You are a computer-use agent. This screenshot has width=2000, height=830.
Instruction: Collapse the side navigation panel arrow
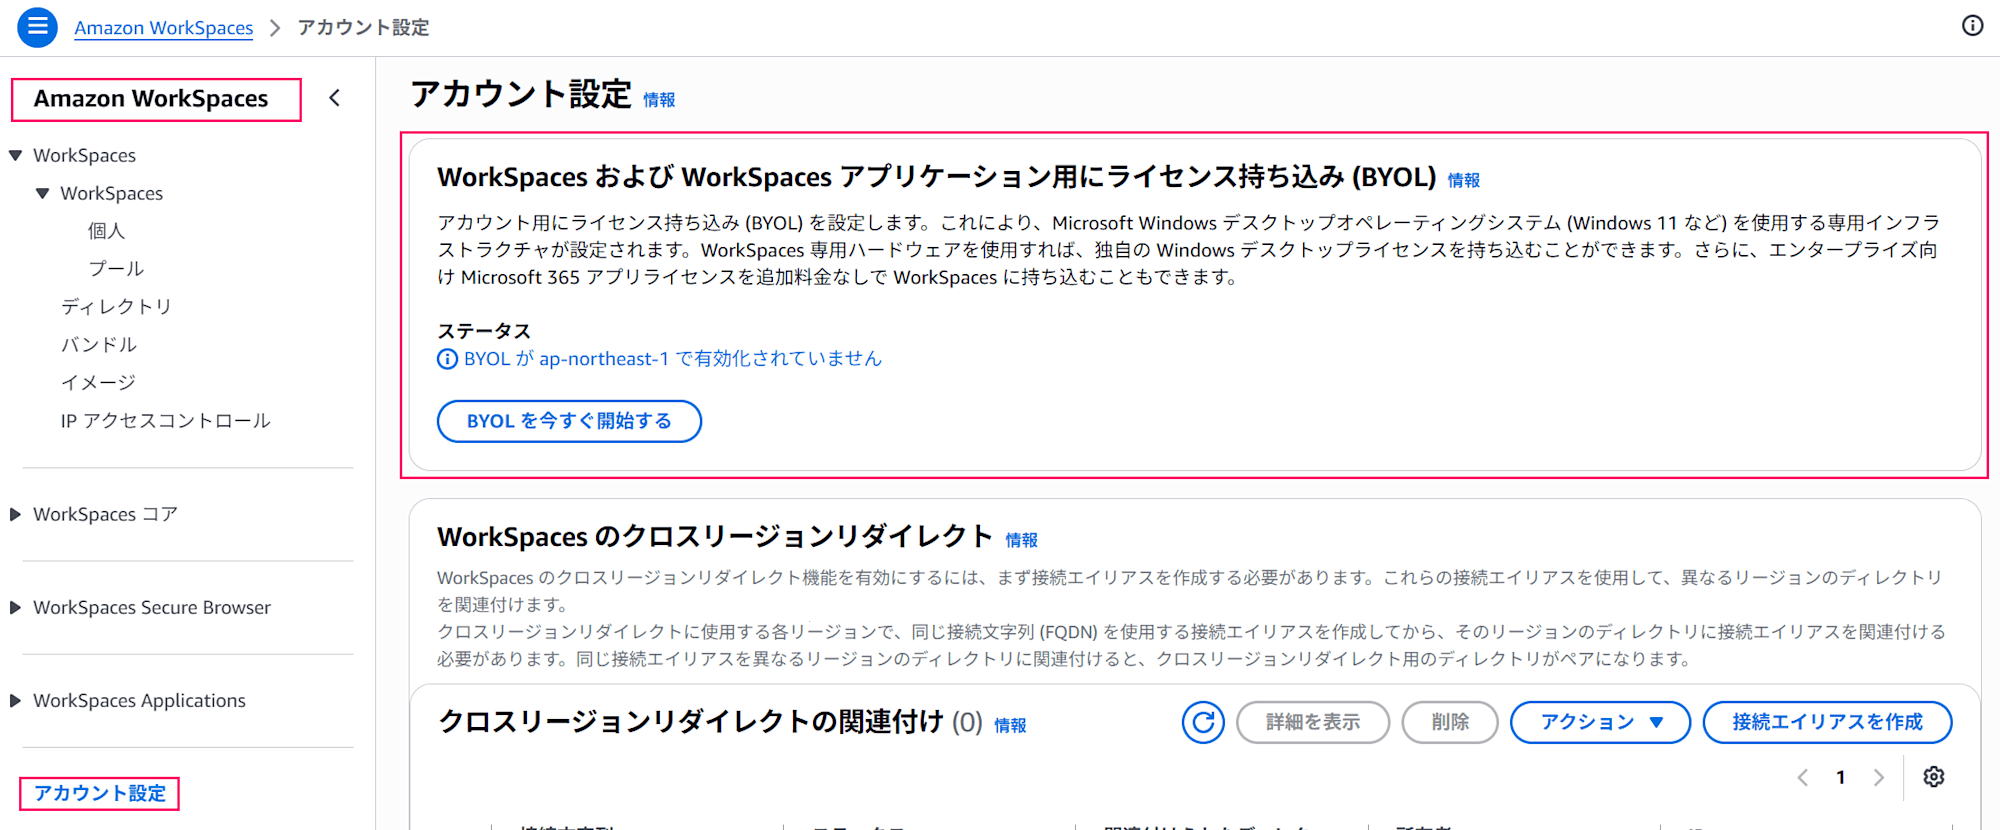(x=335, y=98)
